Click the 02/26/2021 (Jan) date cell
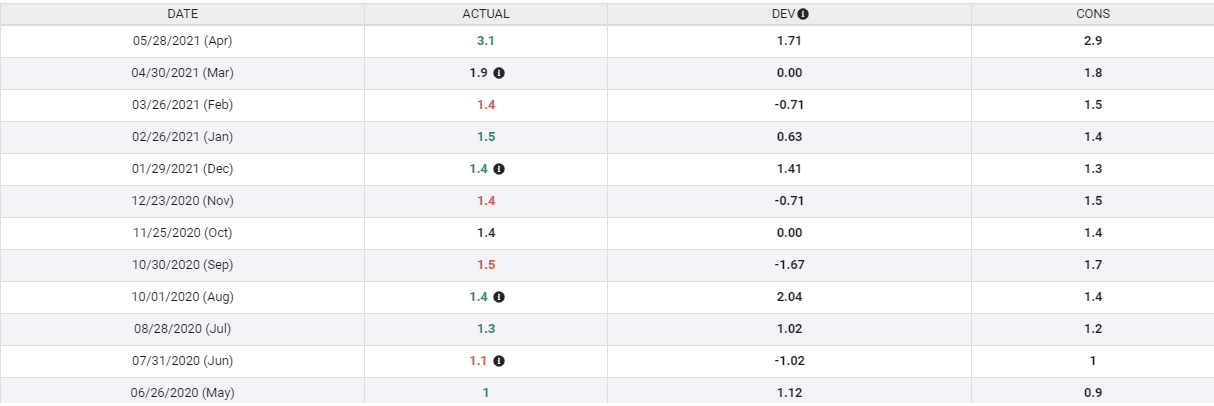Screen dimensions: 1214x406 click(182, 137)
